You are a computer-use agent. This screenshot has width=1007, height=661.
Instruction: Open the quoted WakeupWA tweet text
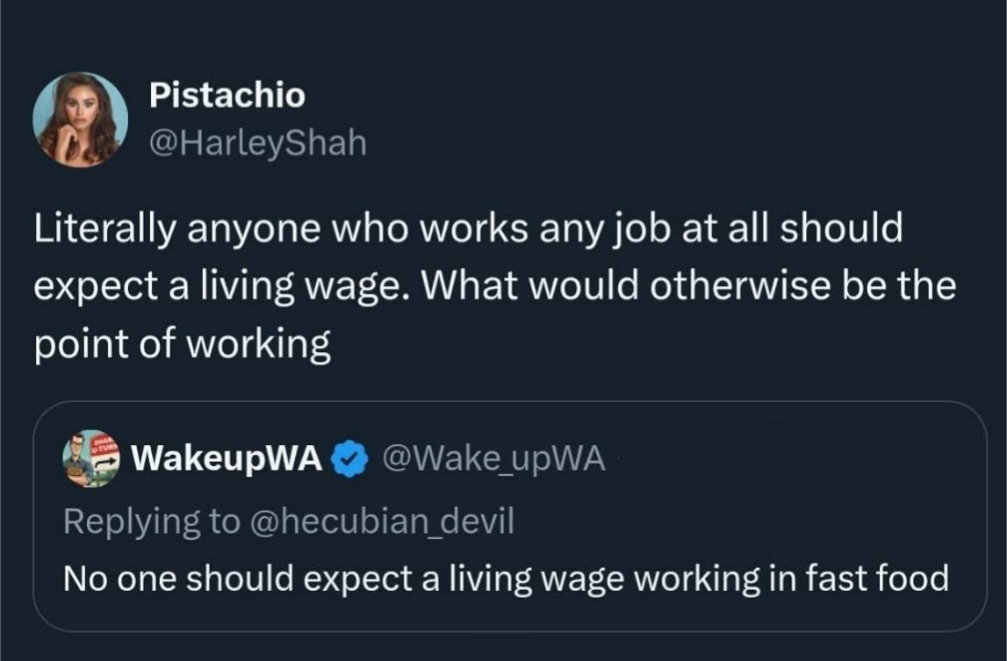[x=505, y=578]
